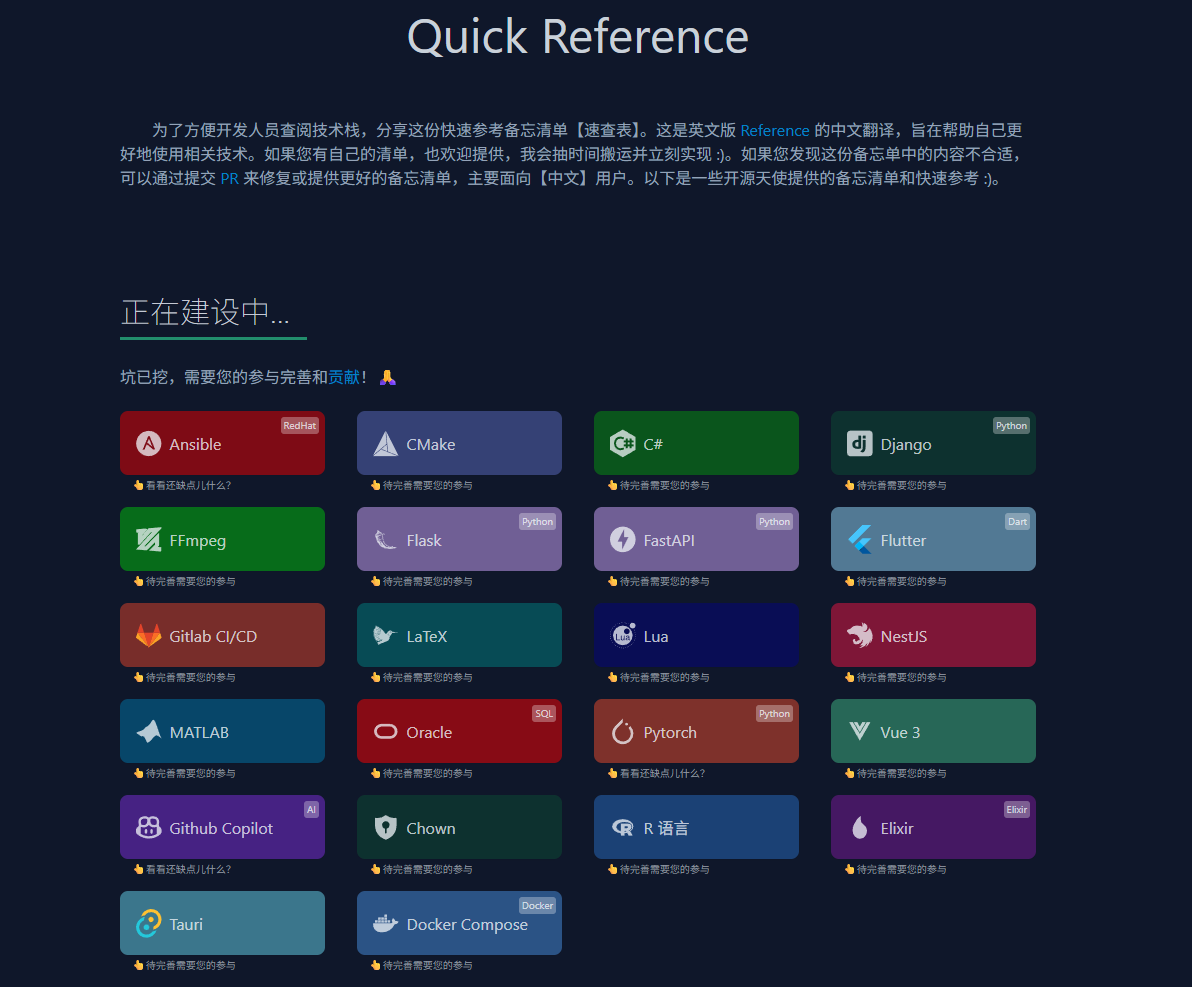This screenshot has height=987, width=1192.
Task: Click the pointing hand below the Ansible card
Action: (138, 485)
